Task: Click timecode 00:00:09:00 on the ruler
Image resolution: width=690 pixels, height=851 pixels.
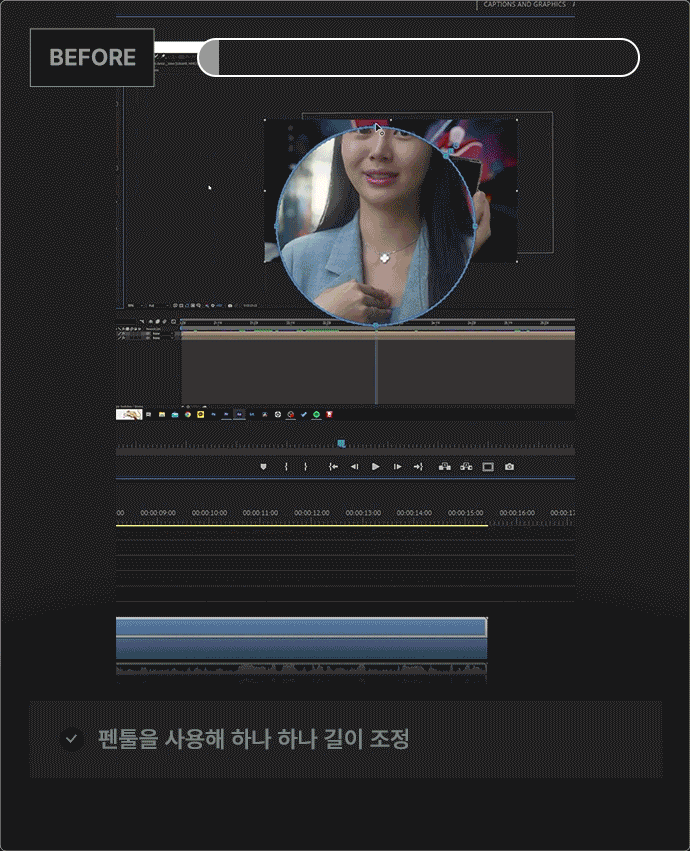Action: click(x=158, y=513)
